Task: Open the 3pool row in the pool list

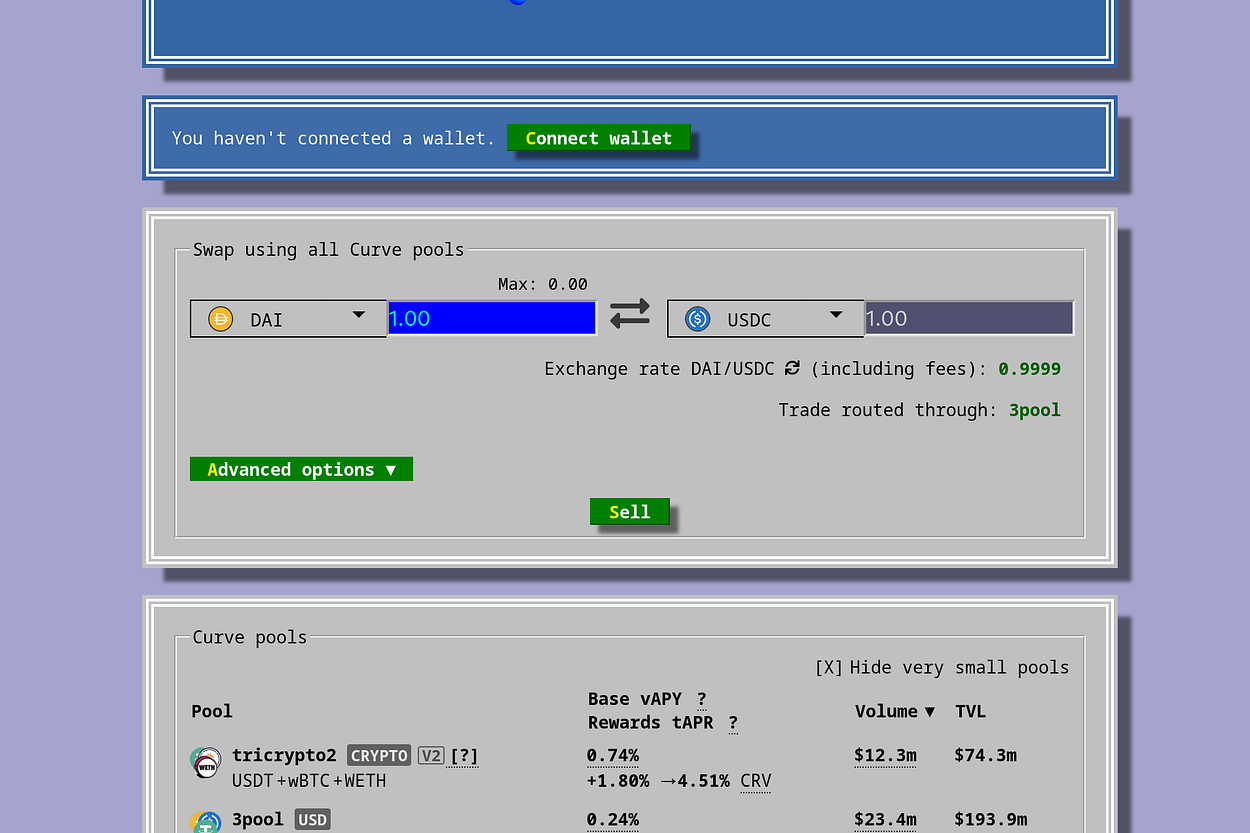Action: point(258,819)
